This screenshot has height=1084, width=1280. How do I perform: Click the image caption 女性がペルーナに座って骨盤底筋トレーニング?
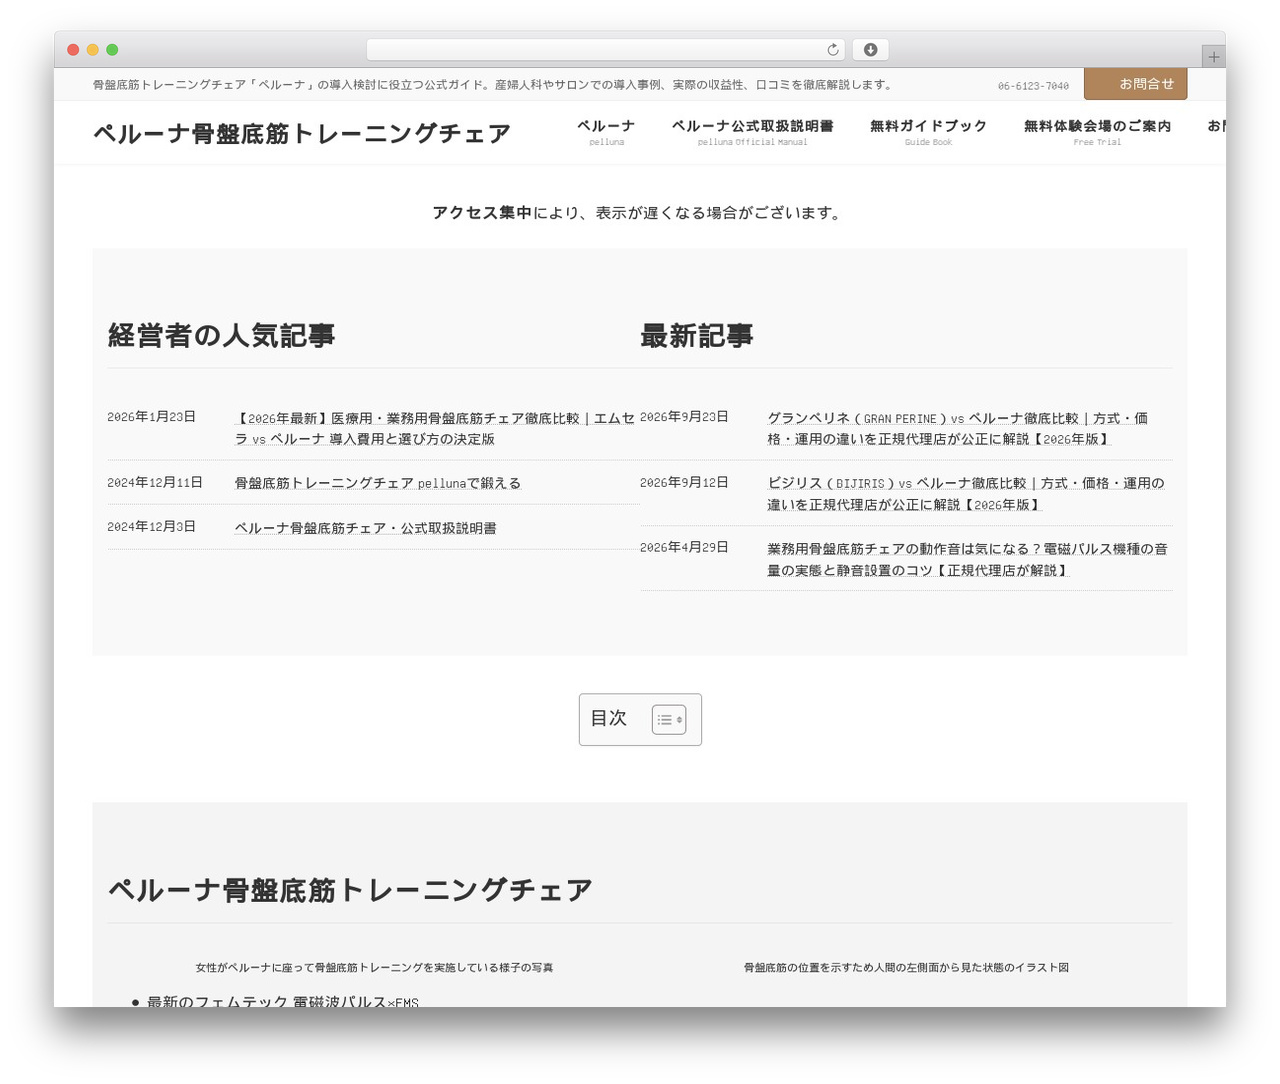[374, 967]
